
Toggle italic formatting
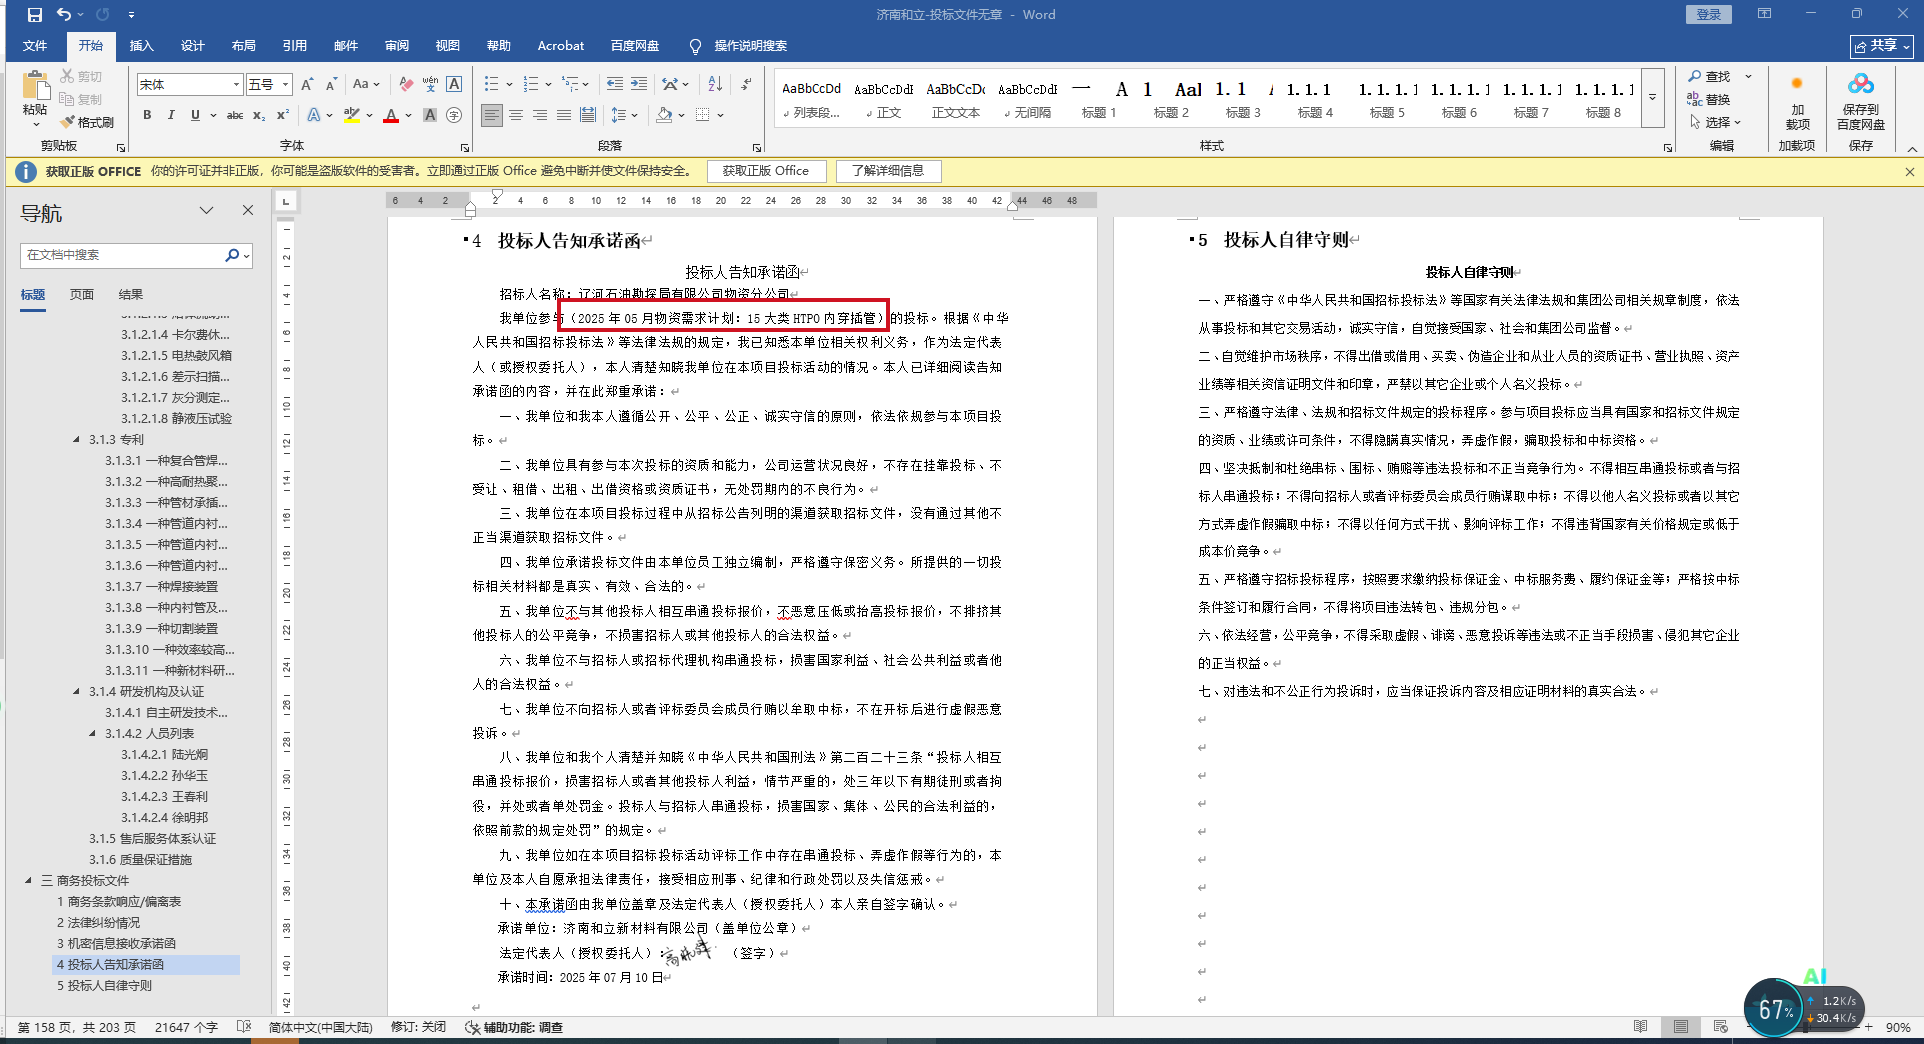171,115
